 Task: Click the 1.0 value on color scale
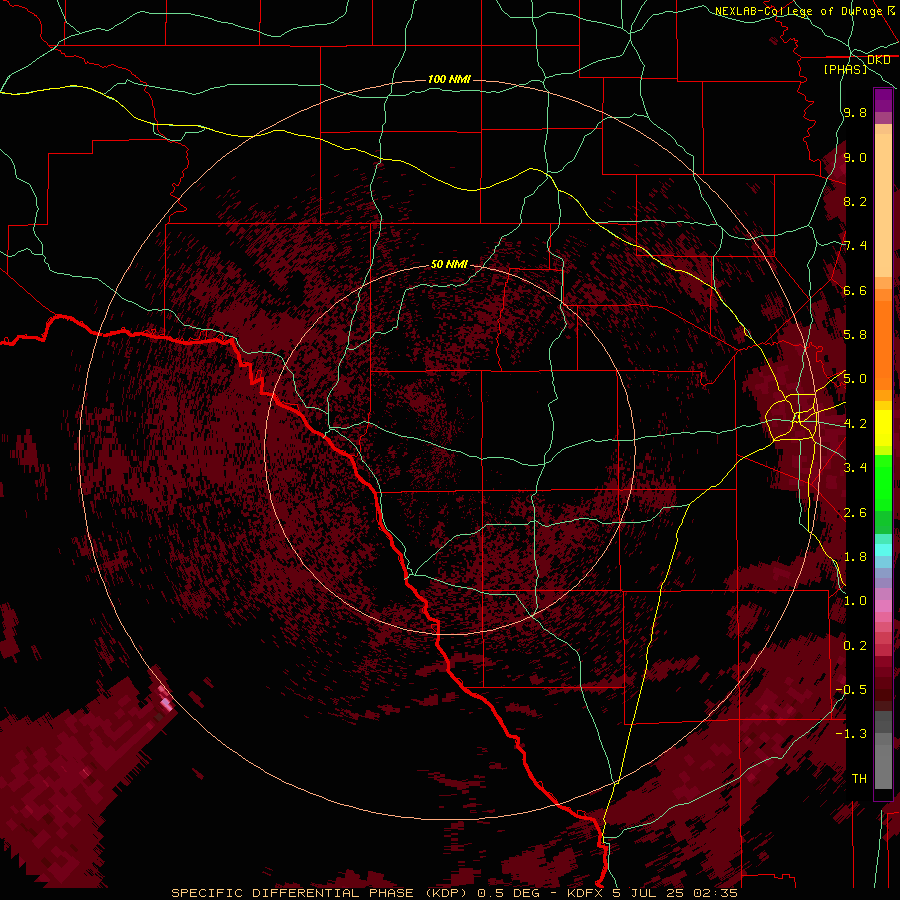855,601
